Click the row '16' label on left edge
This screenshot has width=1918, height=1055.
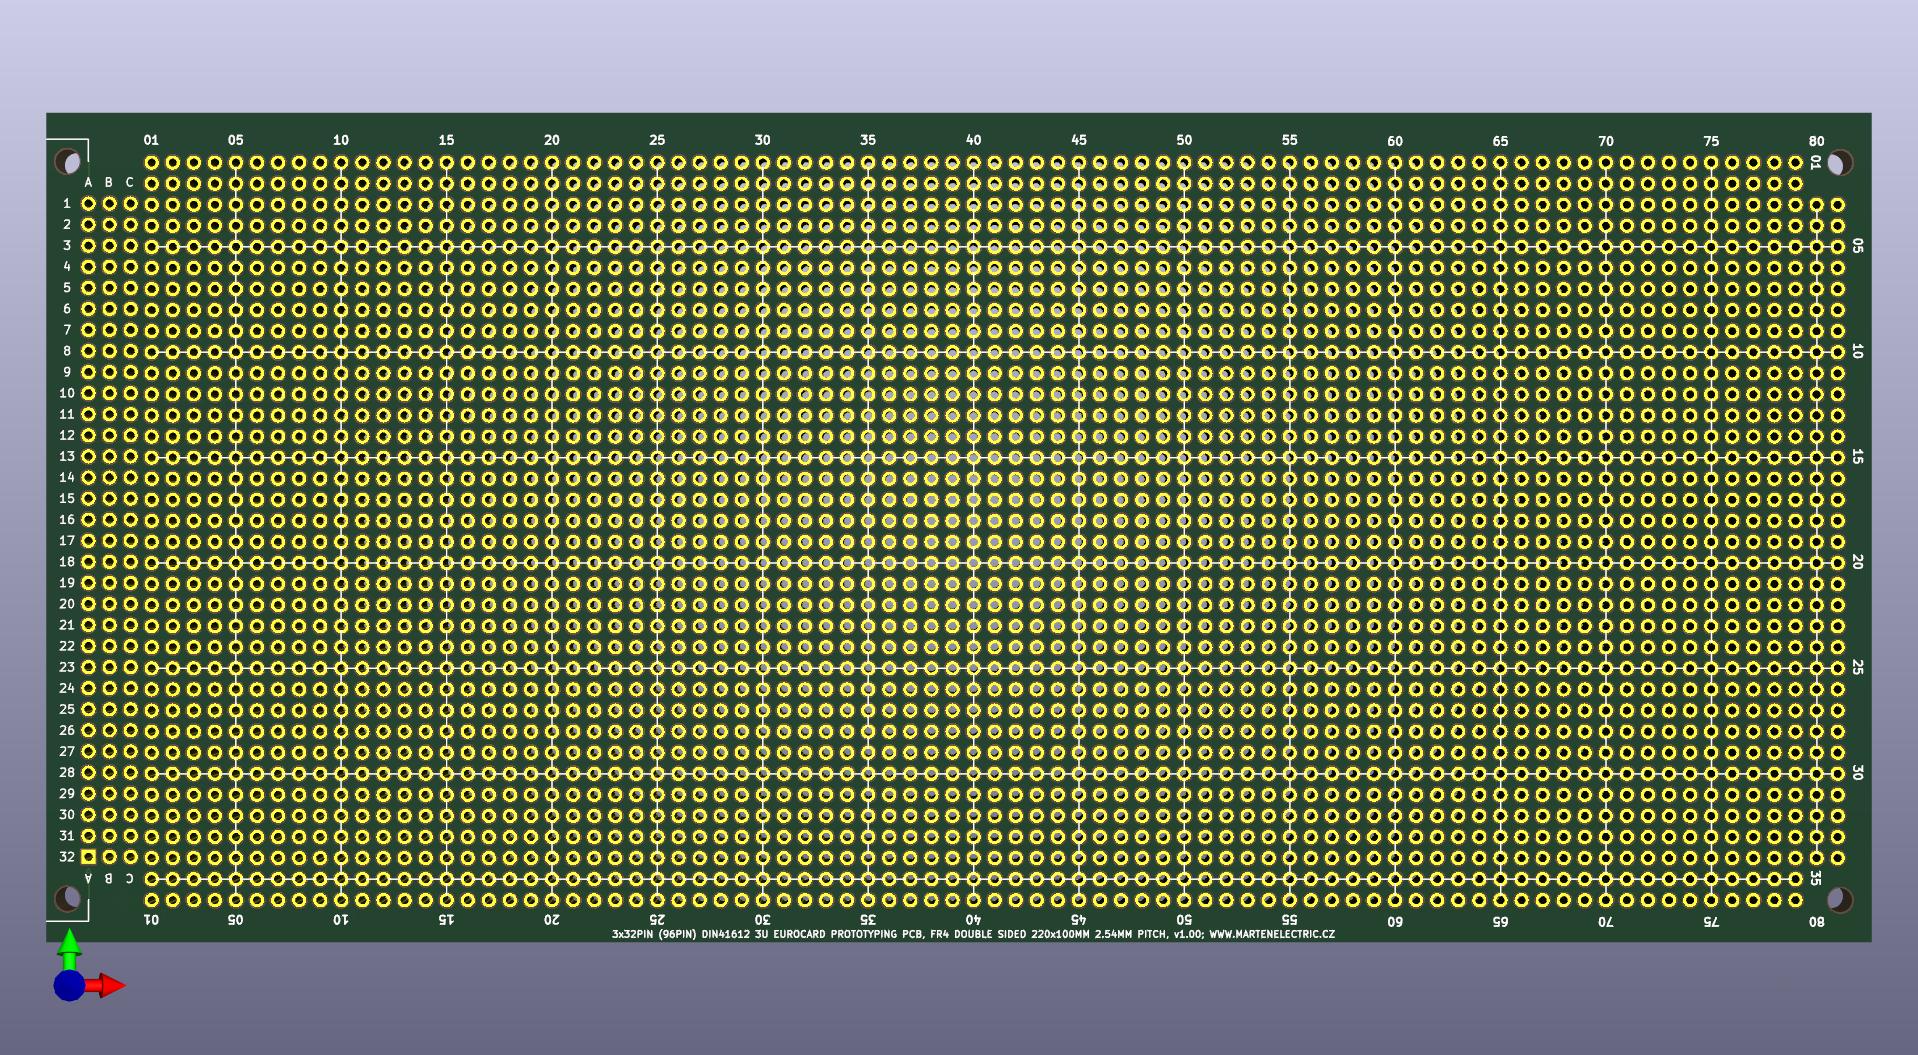tap(67, 520)
